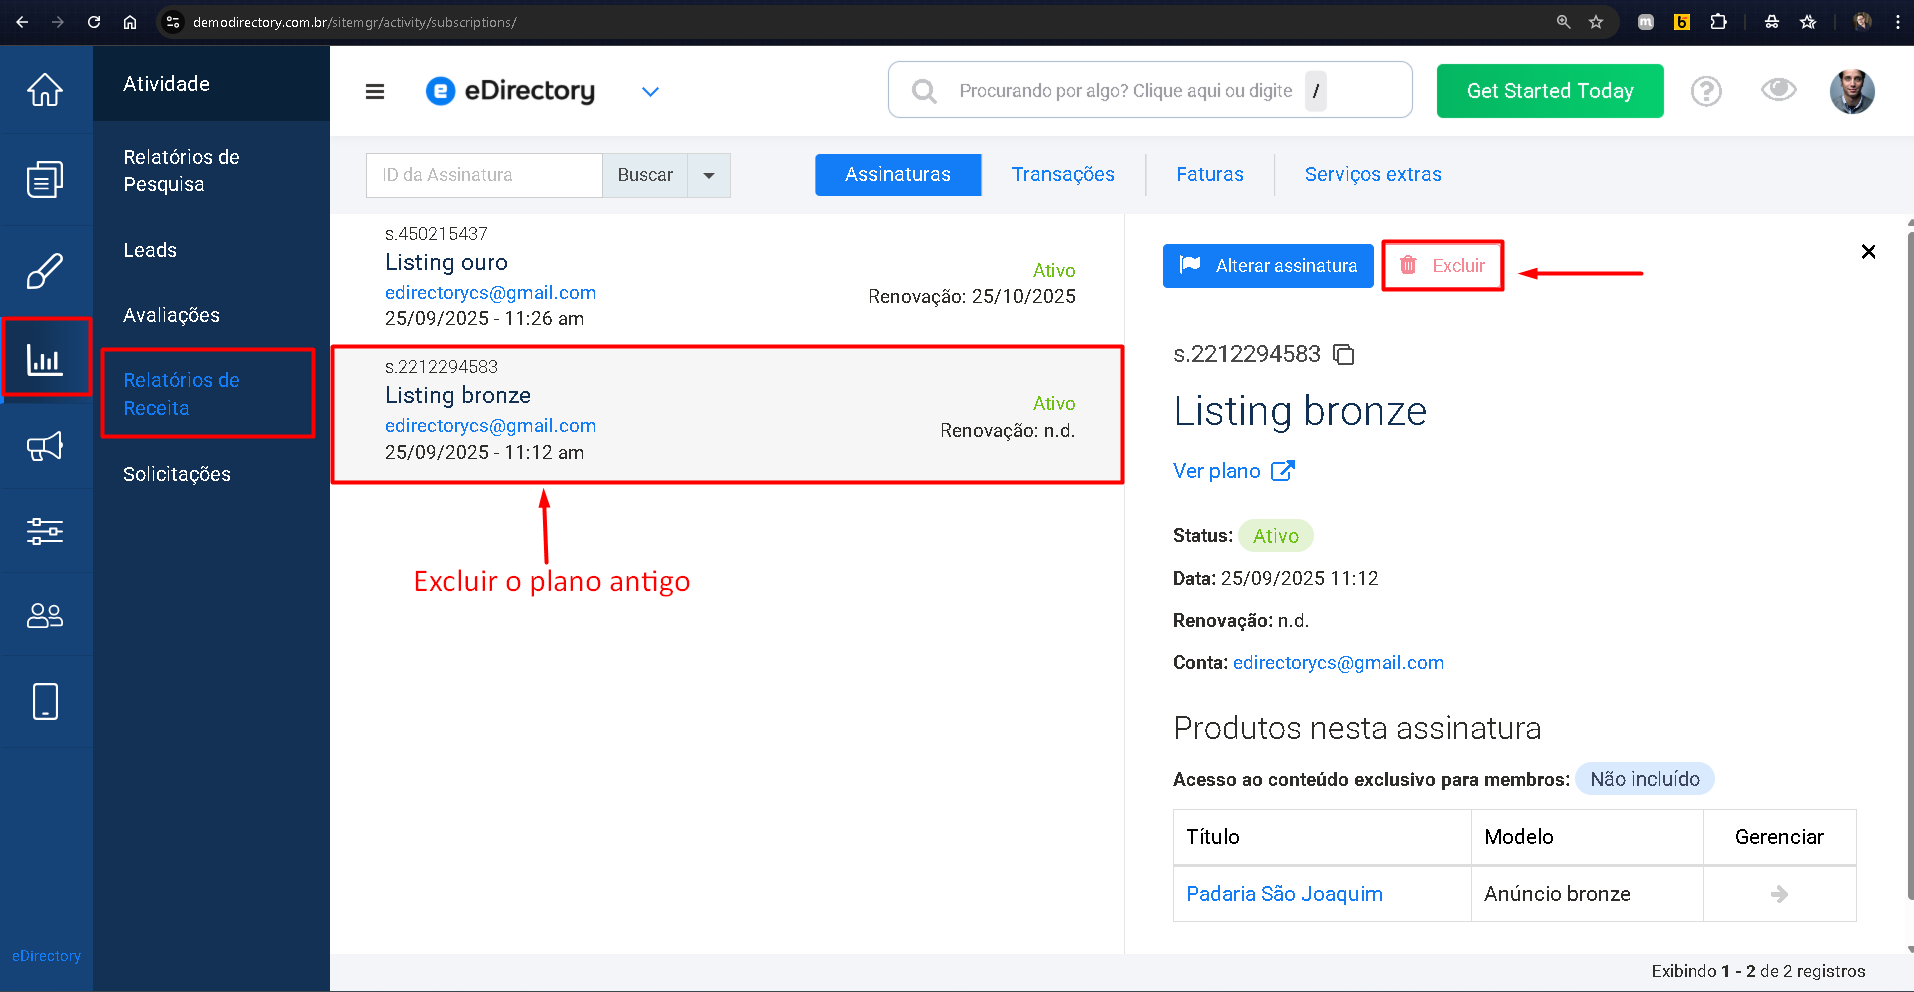Click the Buscar button

pos(645,175)
